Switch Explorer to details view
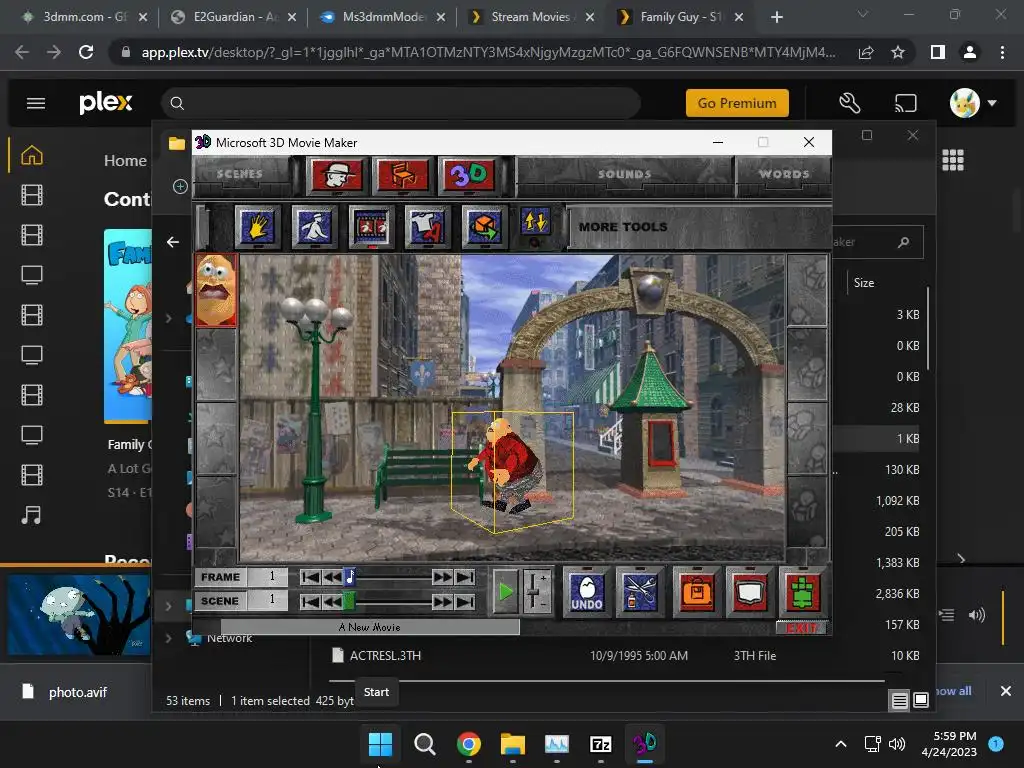1024x768 pixels. [899, 700]
